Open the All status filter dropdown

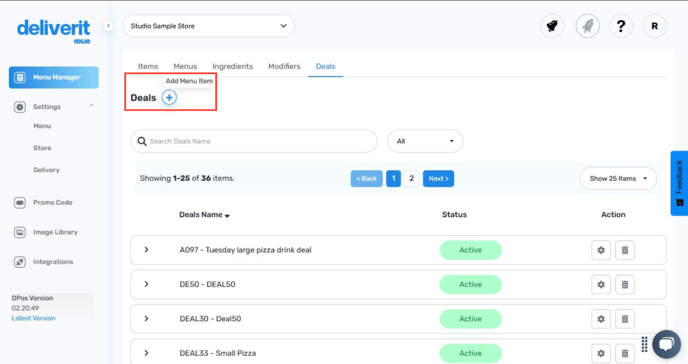425,141
